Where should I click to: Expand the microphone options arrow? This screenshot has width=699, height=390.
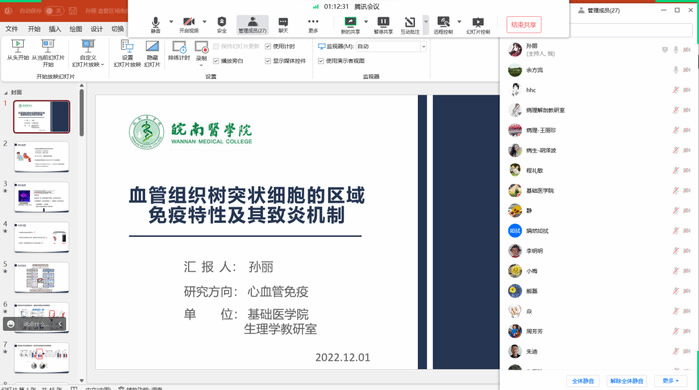point(171,21)
